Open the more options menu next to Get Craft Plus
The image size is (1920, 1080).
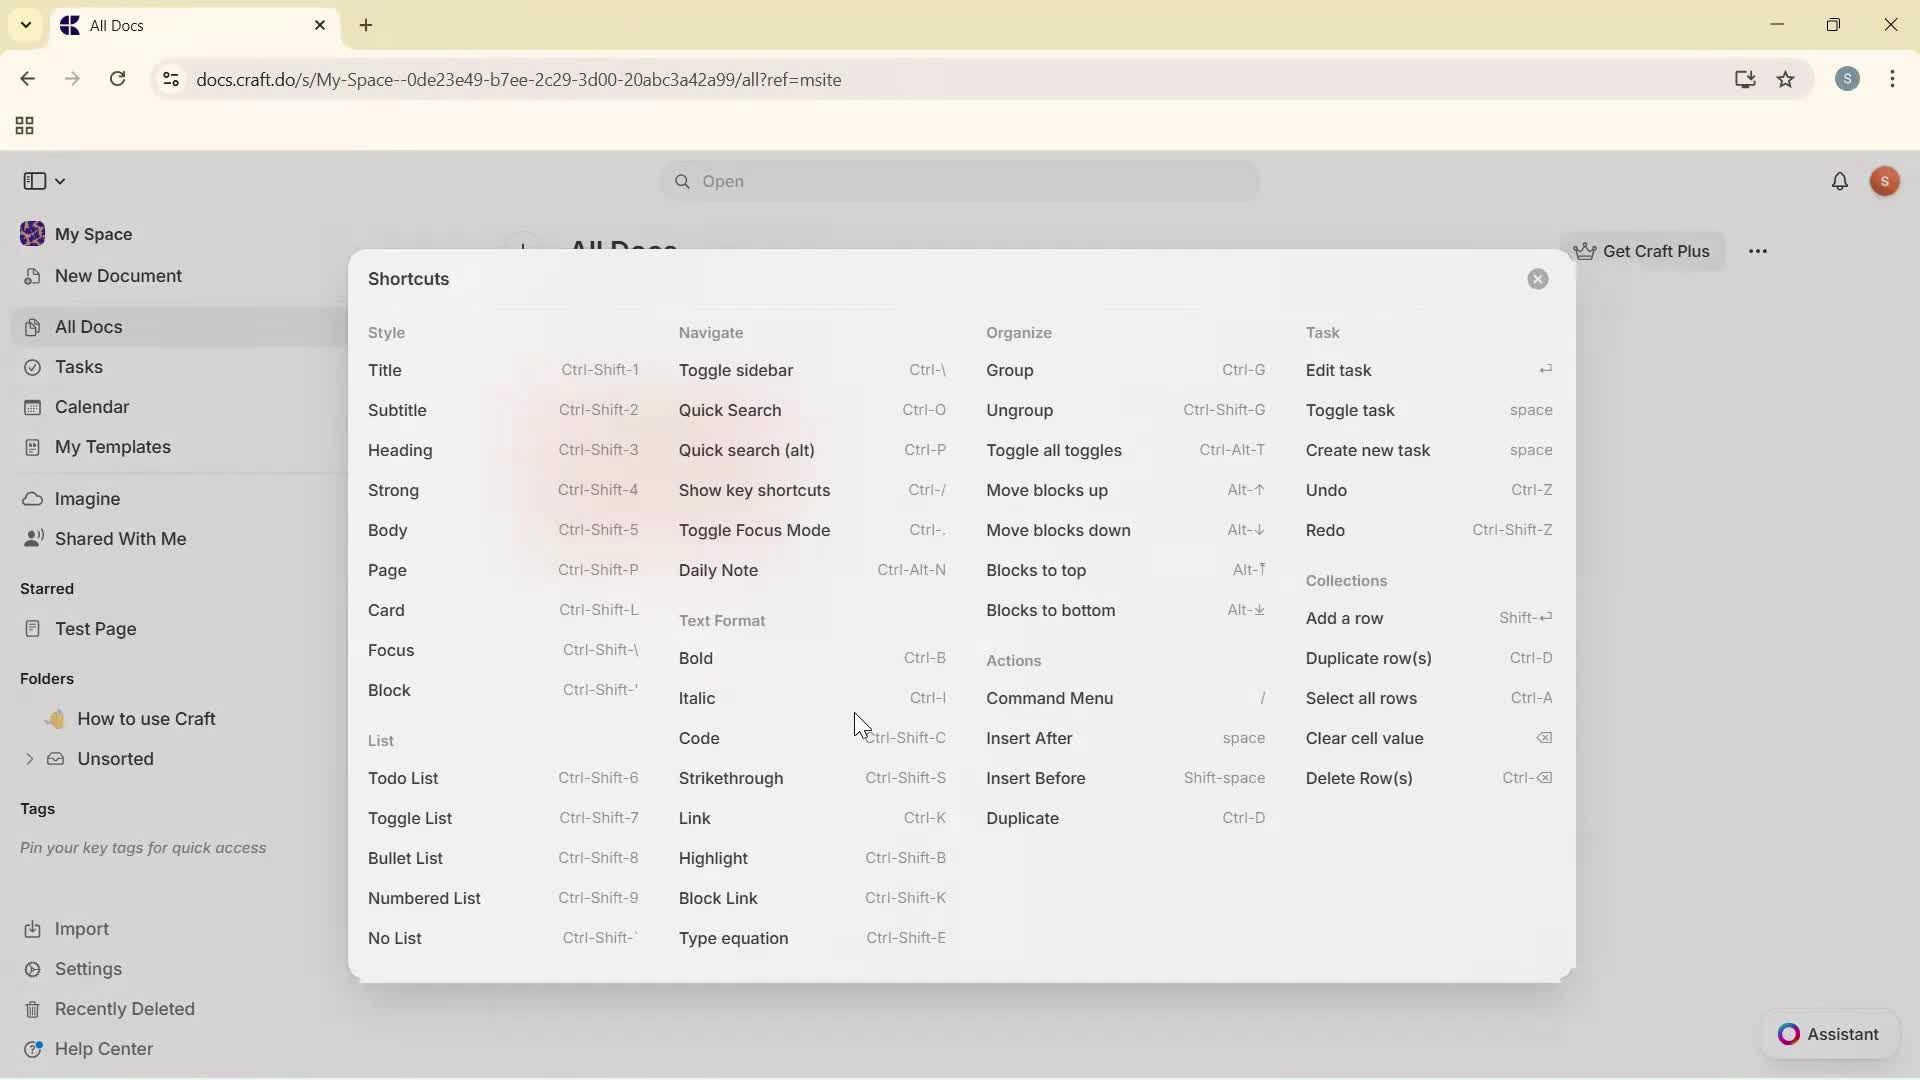1759,251
